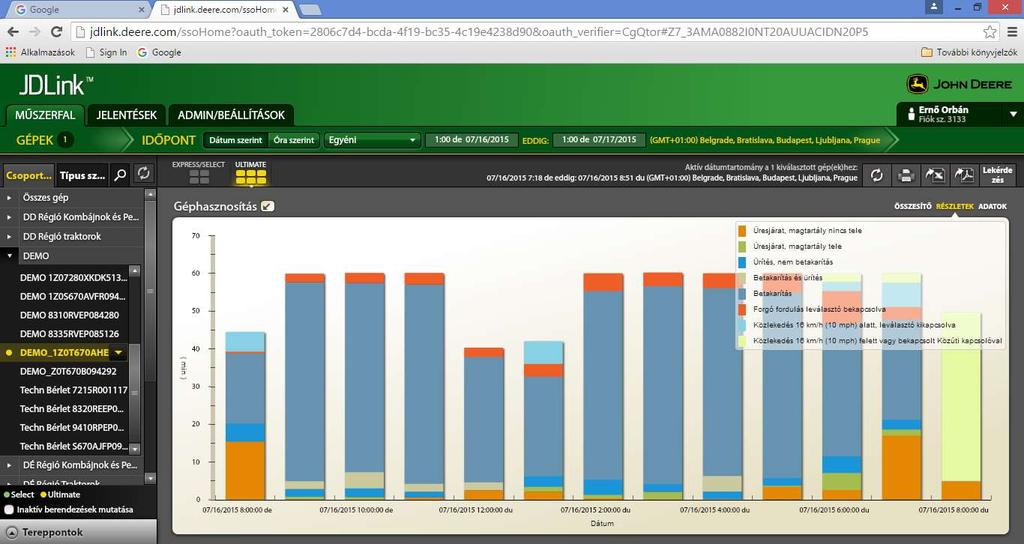Open the Google bookmark
The width and height of the screenshot is (1024, 544).
tap(159, 52)
